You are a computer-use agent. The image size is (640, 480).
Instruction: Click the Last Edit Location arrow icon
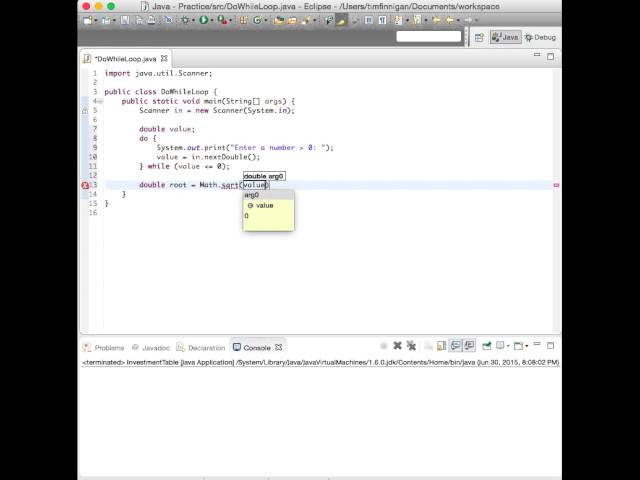tap(436, 20)
